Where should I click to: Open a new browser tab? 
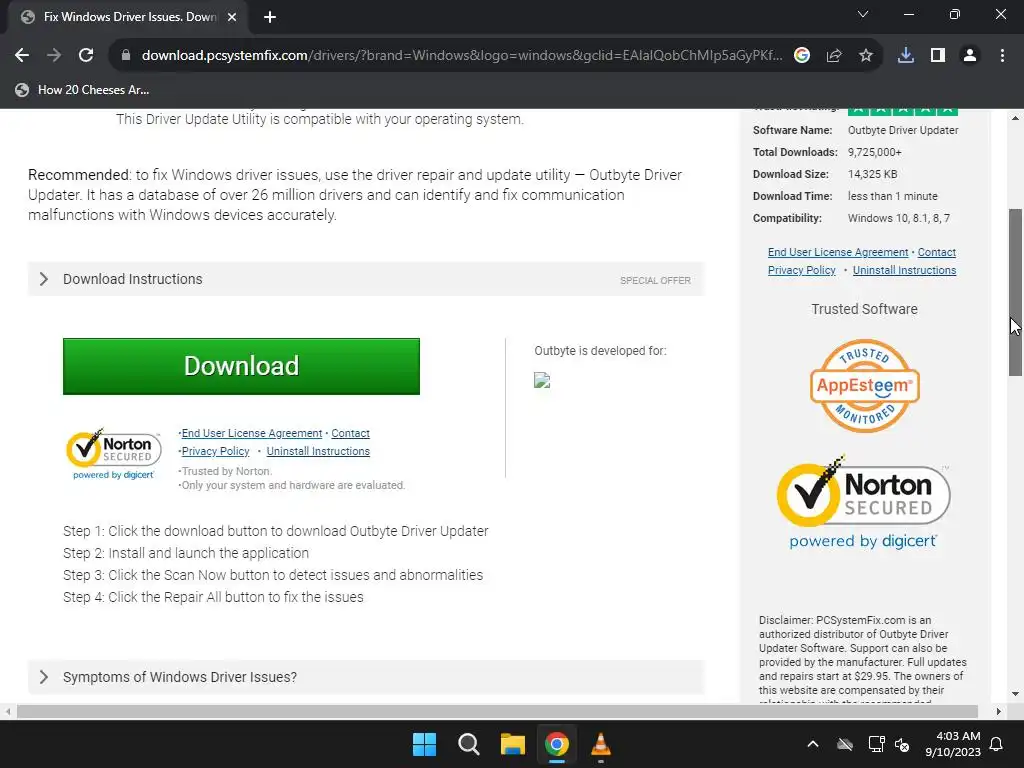coord(270,17)
